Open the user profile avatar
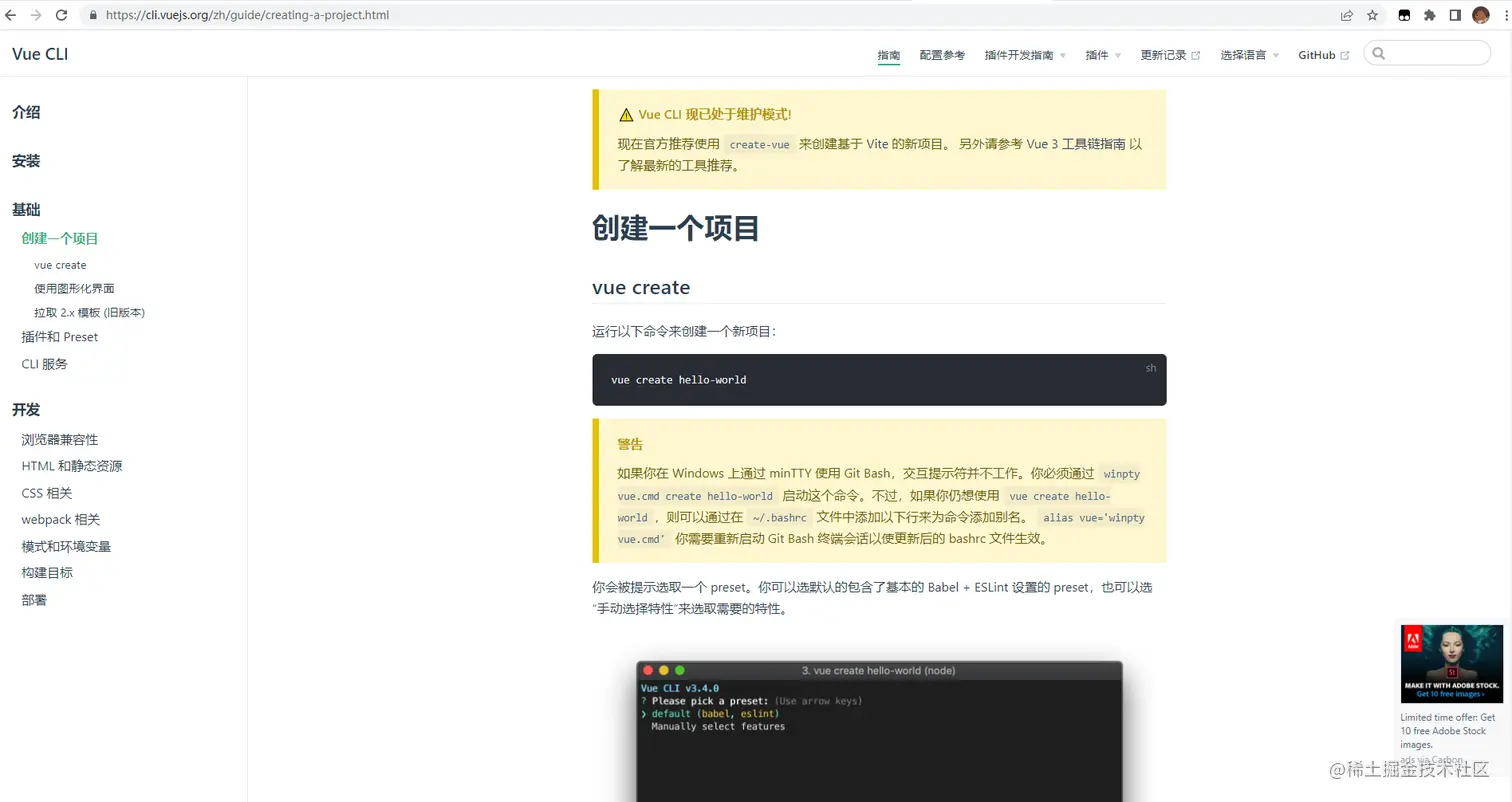This screenshot has height=802, width=1512. [x=1481, y=15]
